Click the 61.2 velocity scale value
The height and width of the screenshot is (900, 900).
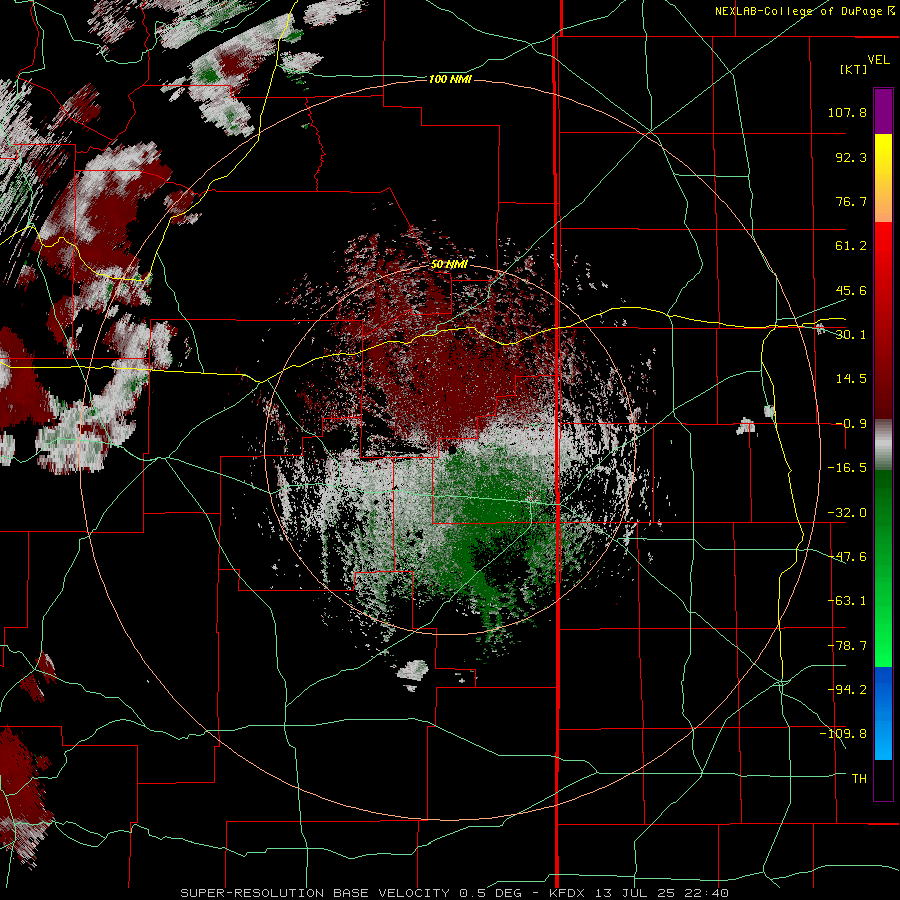point(851,246)
